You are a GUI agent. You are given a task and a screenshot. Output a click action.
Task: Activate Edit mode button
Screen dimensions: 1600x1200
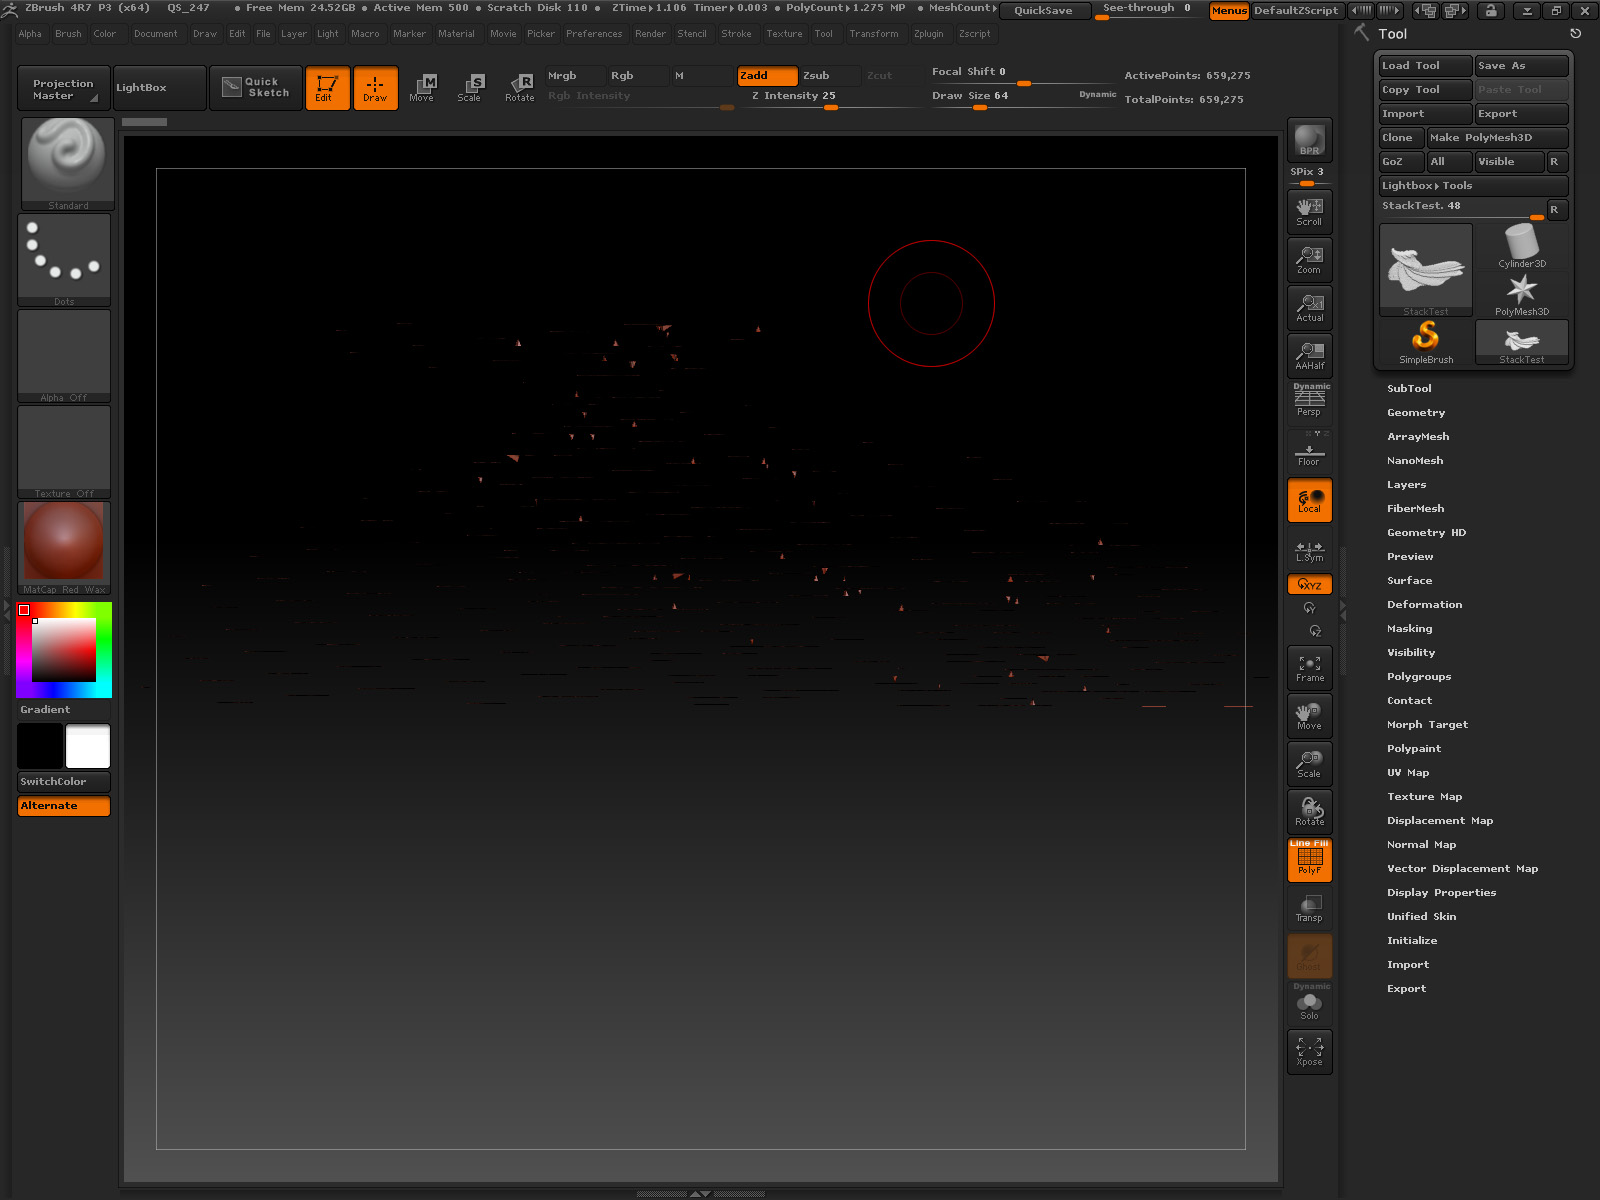327,88
